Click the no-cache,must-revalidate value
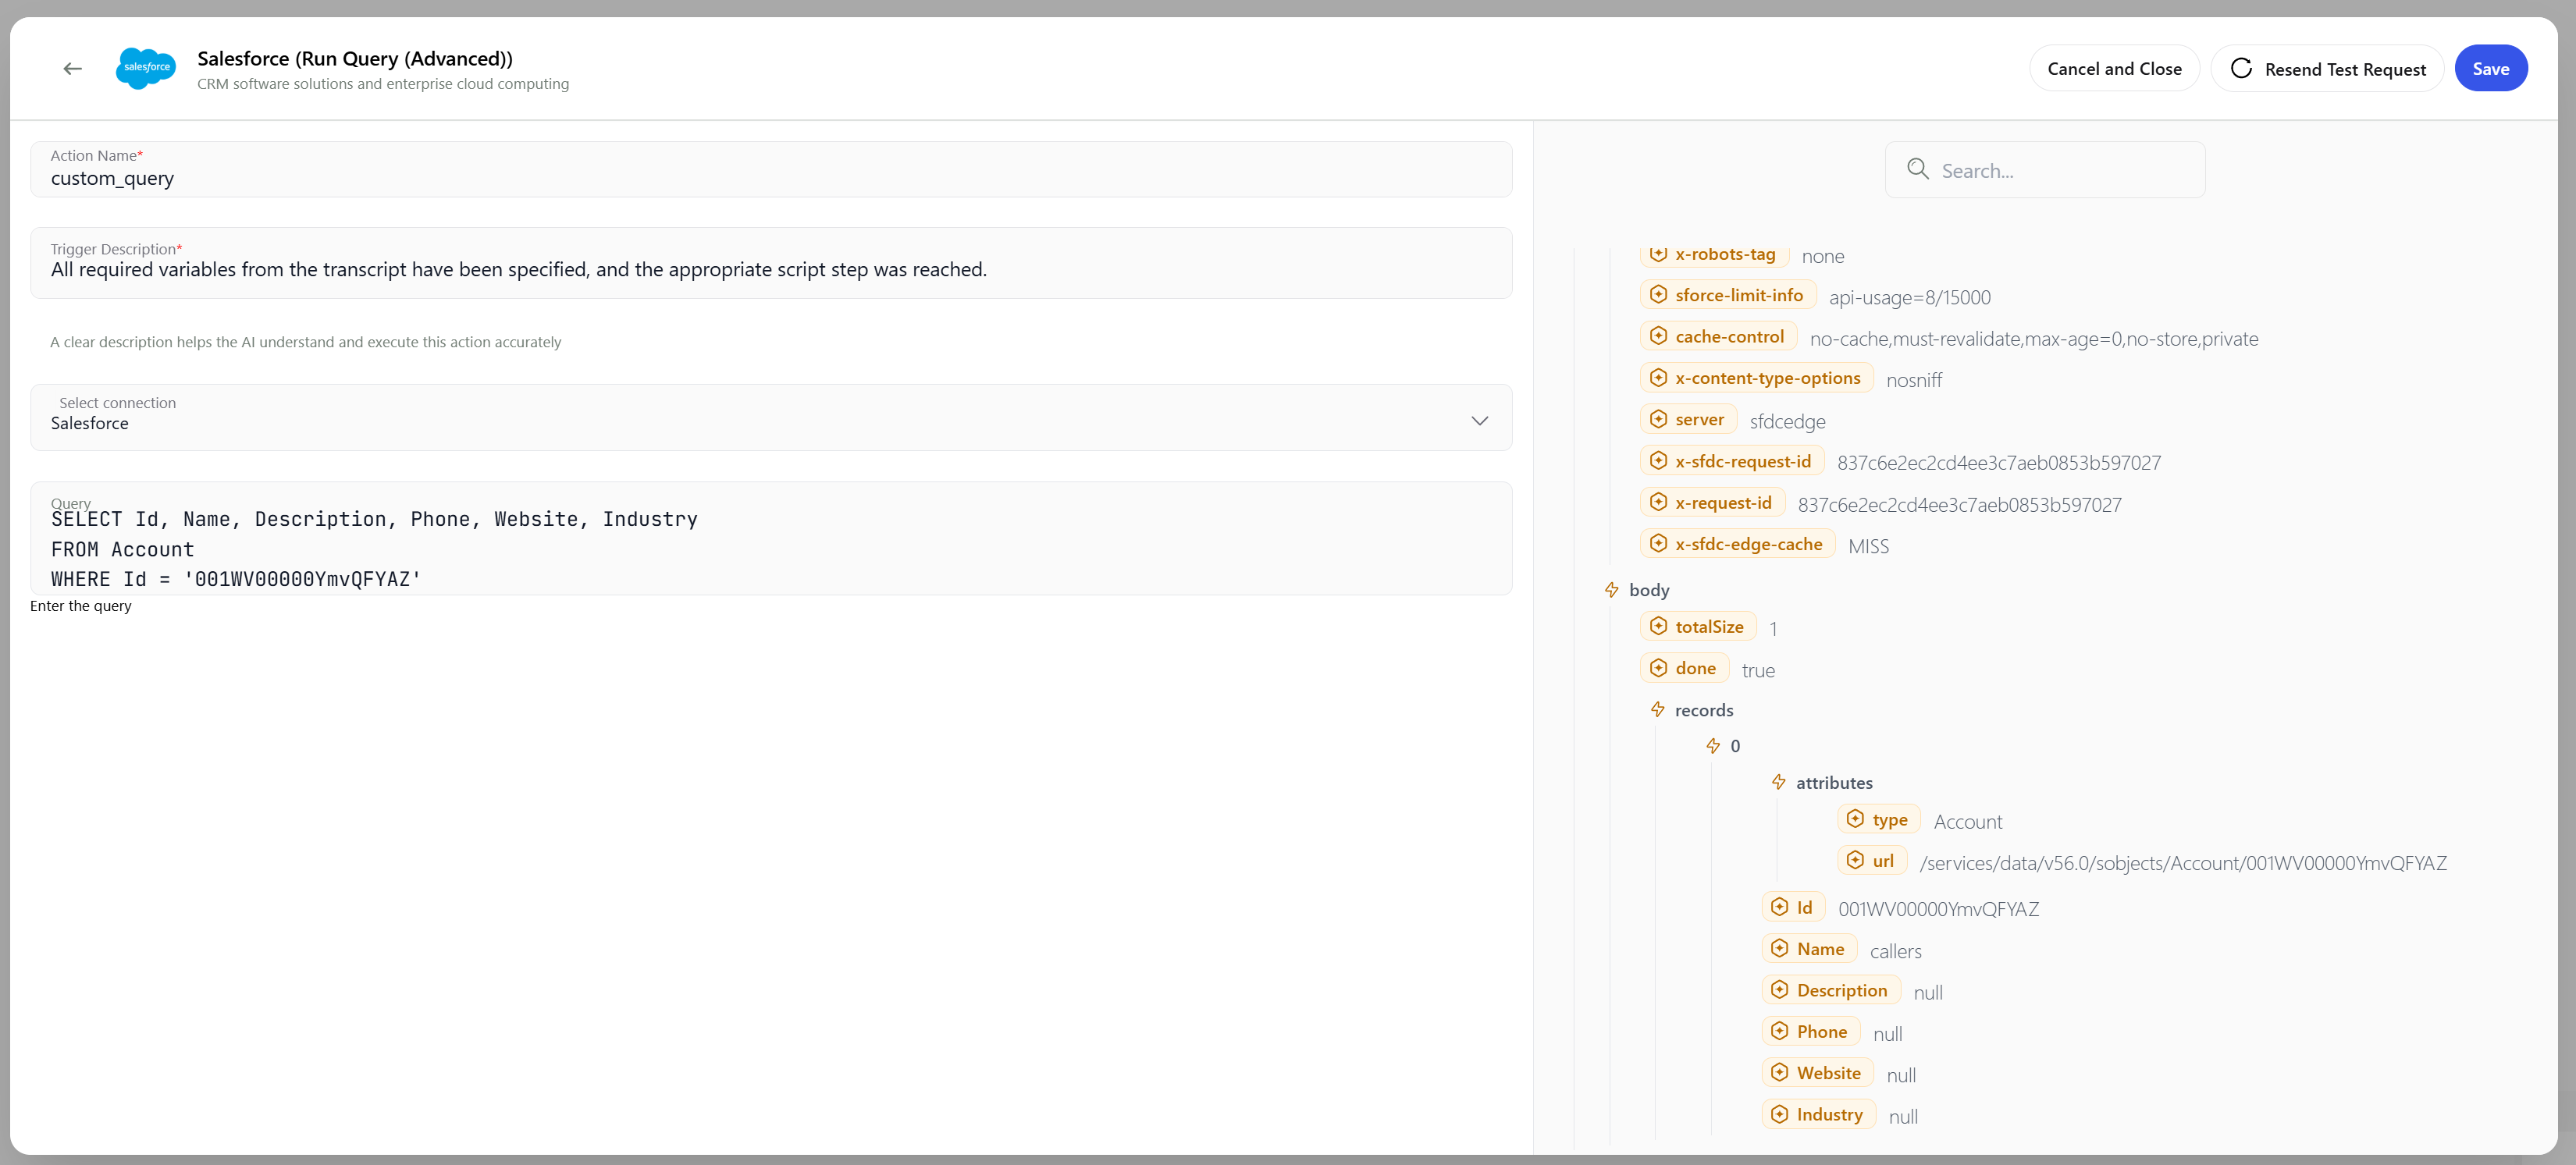The image size is (2576, 1165). (x=2033, y=339)
